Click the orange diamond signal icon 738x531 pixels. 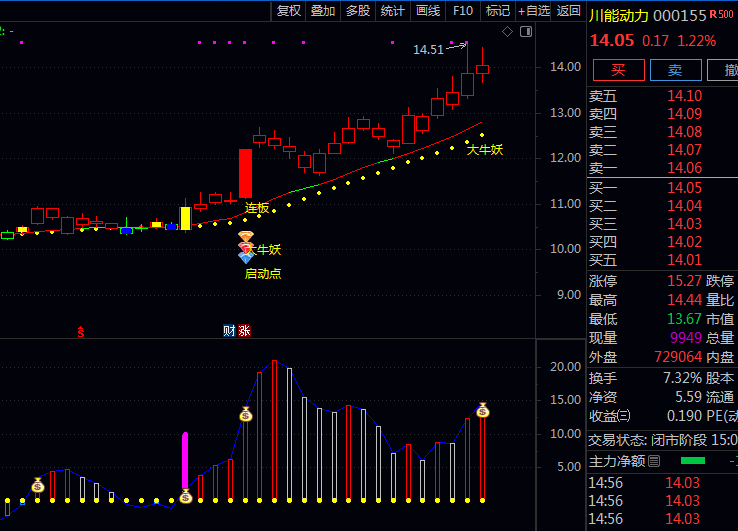click(246, 235)
